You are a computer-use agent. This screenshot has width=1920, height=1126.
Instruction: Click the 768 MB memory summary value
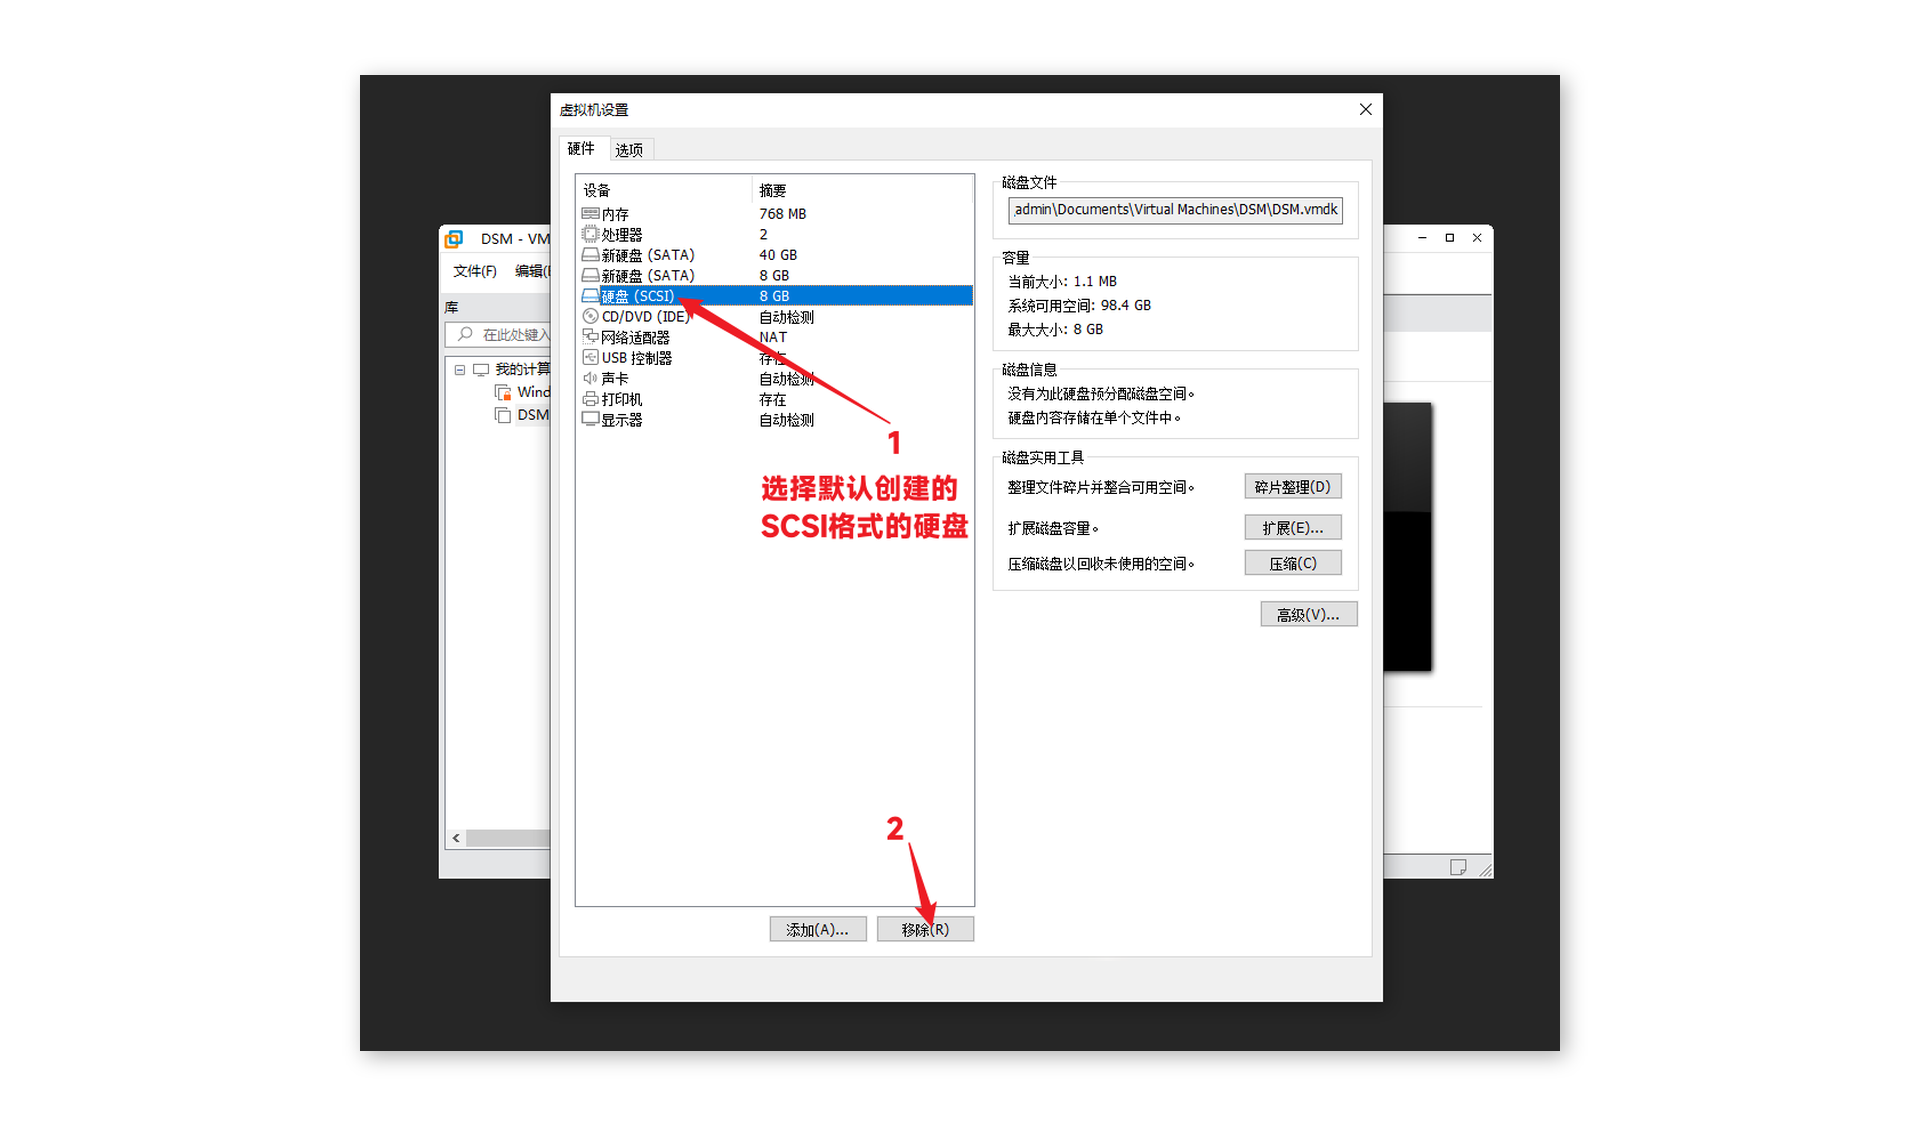point(782,214)
